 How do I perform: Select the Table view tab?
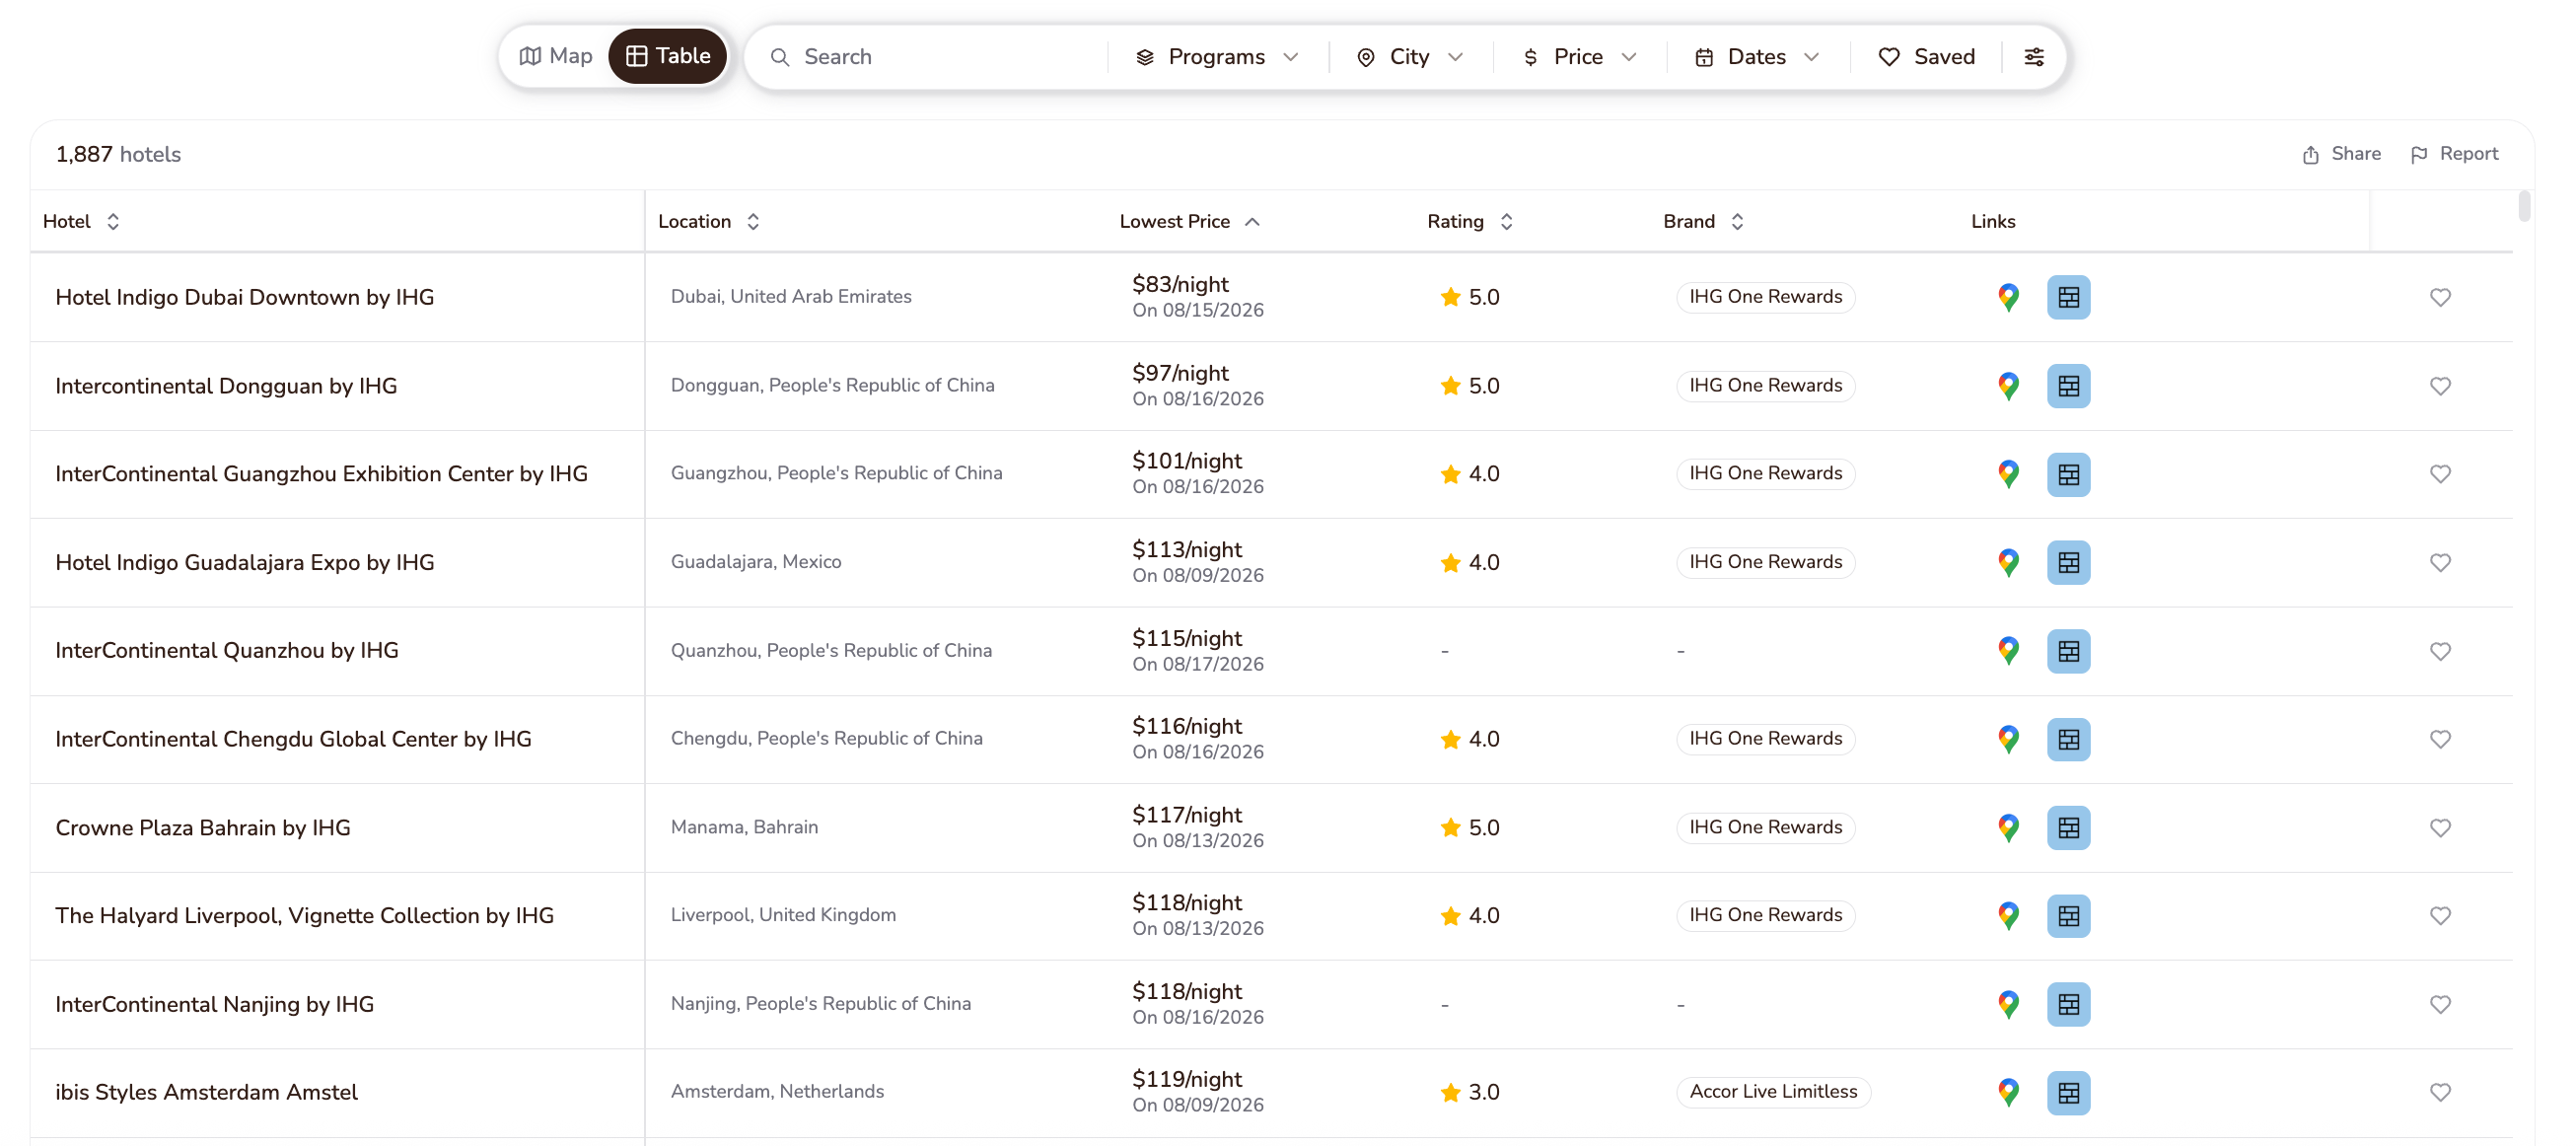pos(668,56)
